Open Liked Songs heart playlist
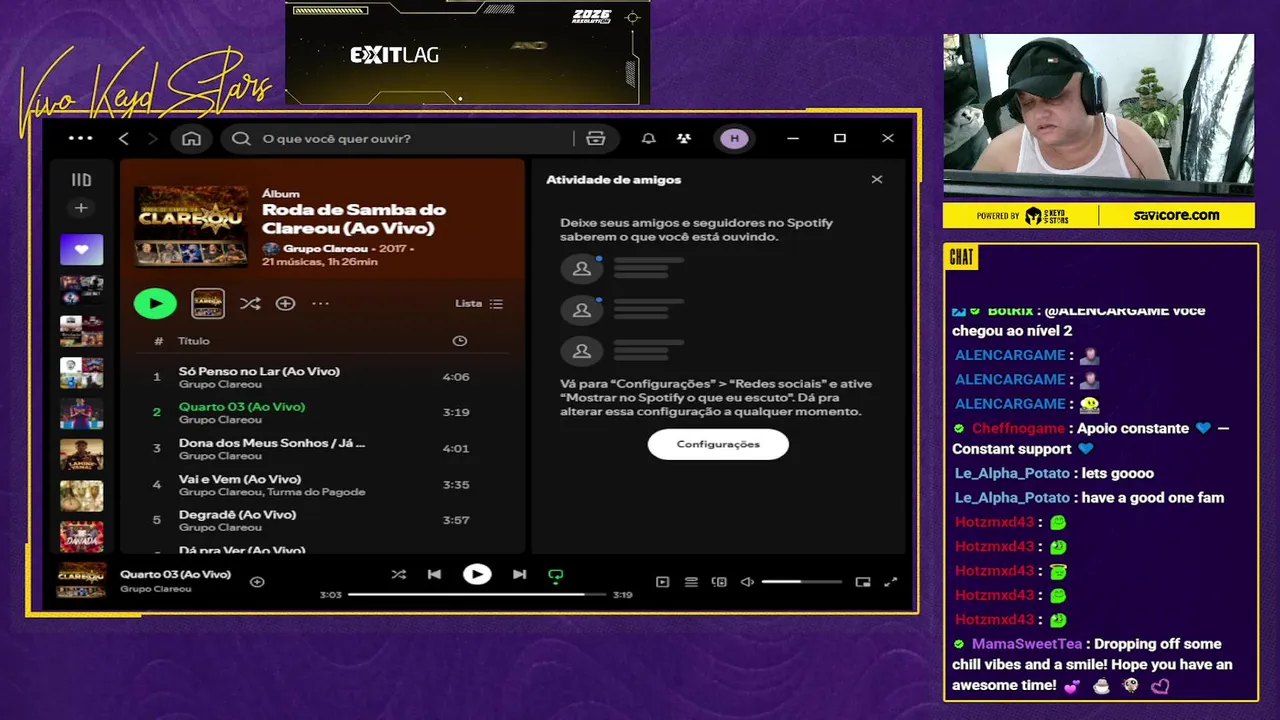This screenshot has height=720, width=1280. click(81, 249)
